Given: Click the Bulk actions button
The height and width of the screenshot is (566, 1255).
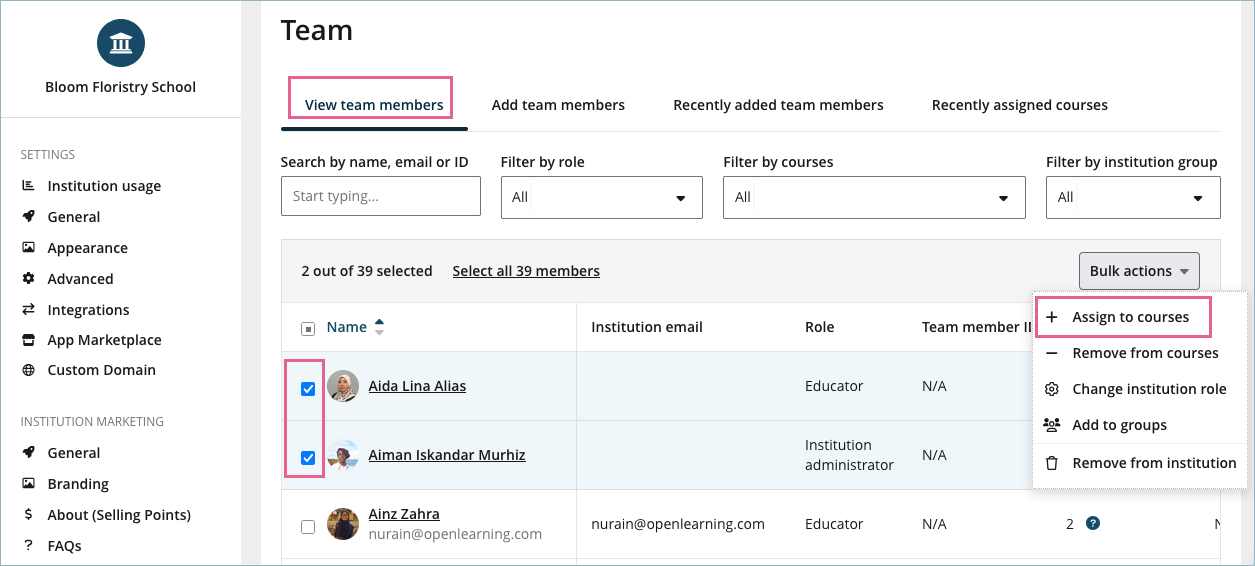Looking at the screenshot, I should [1138, 271].
